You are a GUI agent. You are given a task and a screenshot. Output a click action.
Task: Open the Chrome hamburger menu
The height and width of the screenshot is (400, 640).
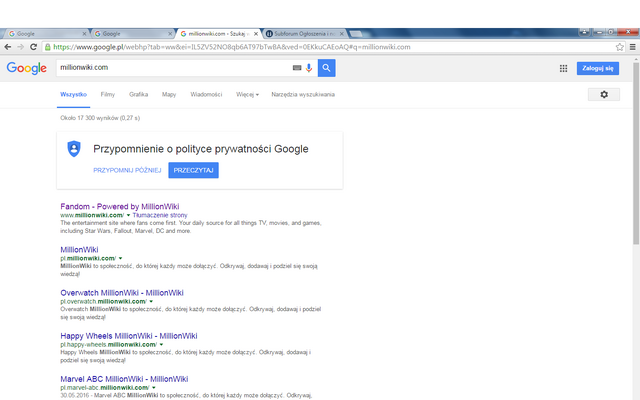[633, 47]
